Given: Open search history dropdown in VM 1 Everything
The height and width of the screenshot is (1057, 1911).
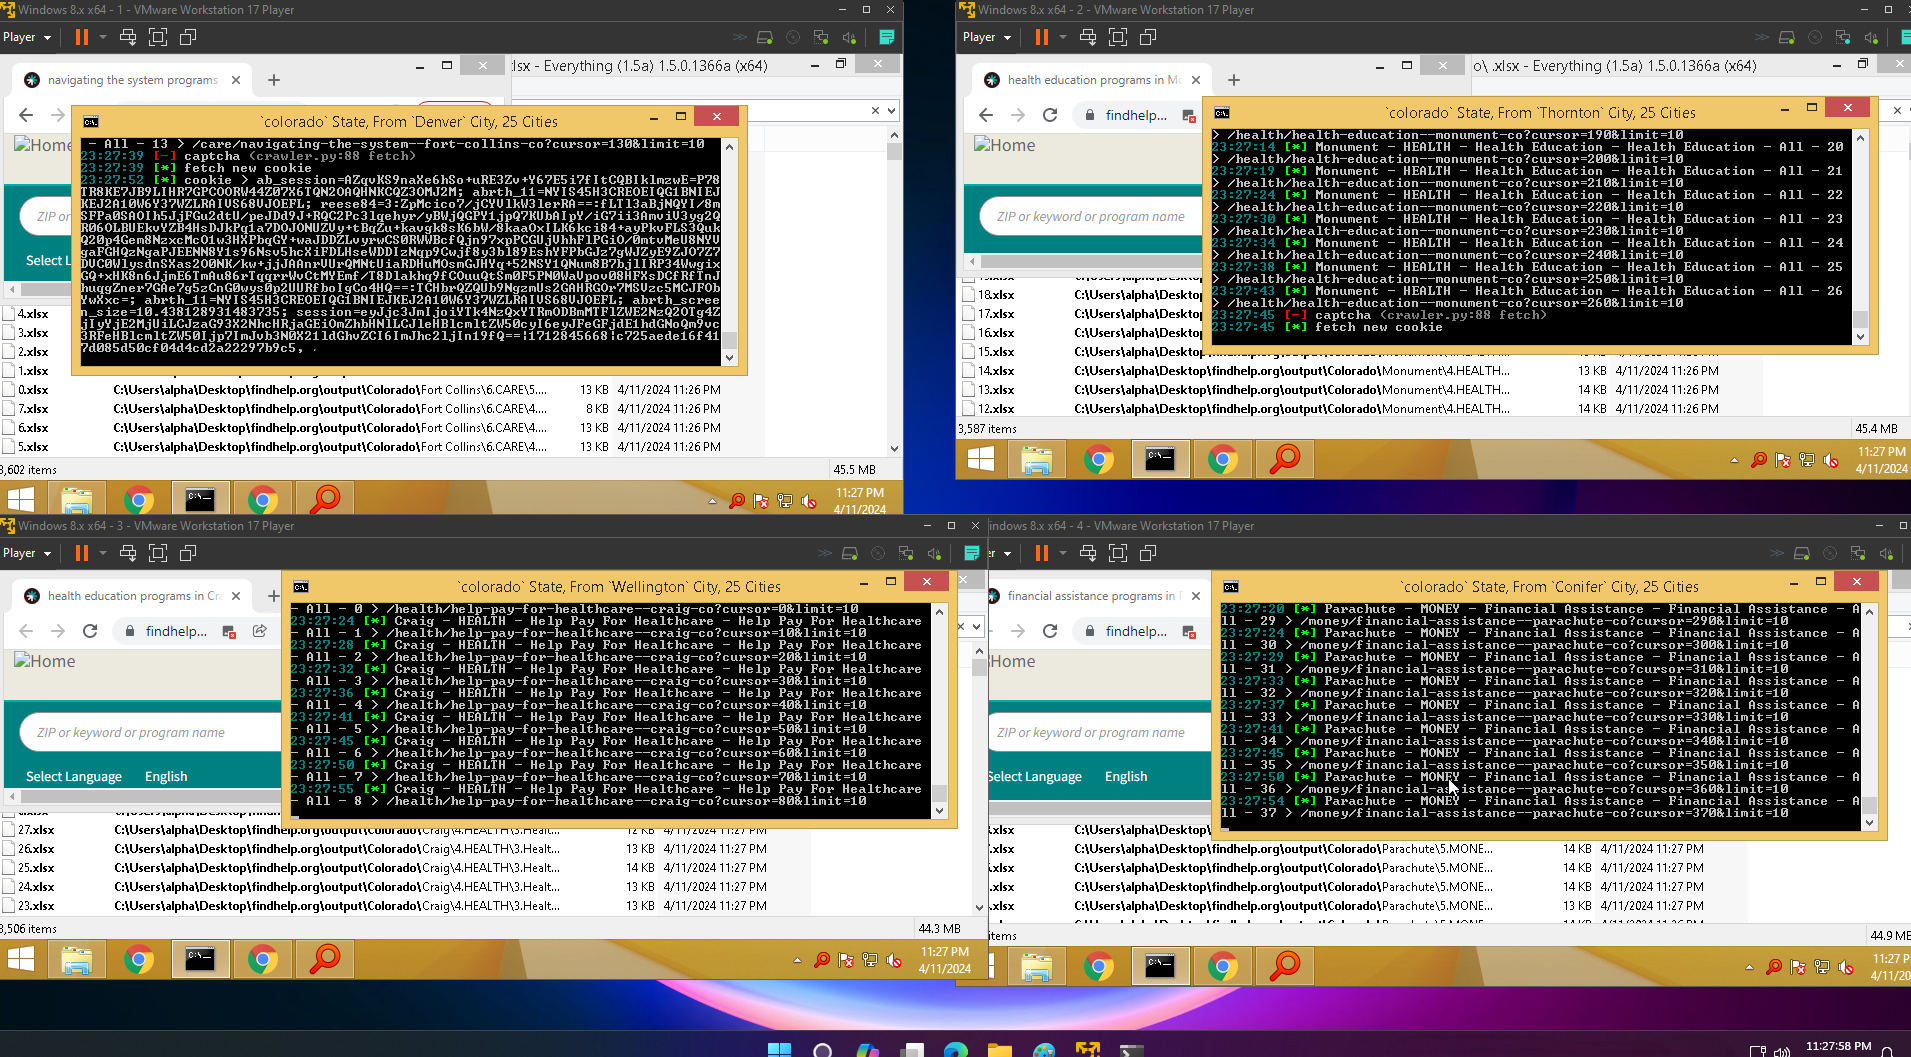Looking at the screenshot, I should pyautogui.click(x=891, y=110).
